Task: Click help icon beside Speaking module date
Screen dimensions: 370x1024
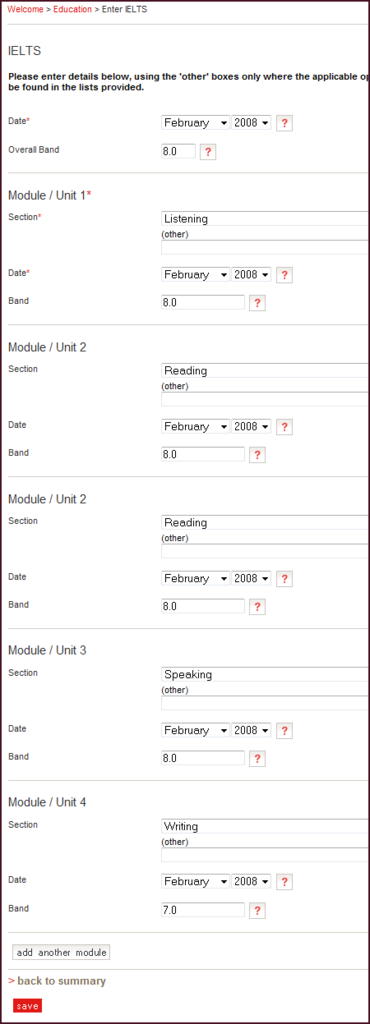Action: [285, 731]
